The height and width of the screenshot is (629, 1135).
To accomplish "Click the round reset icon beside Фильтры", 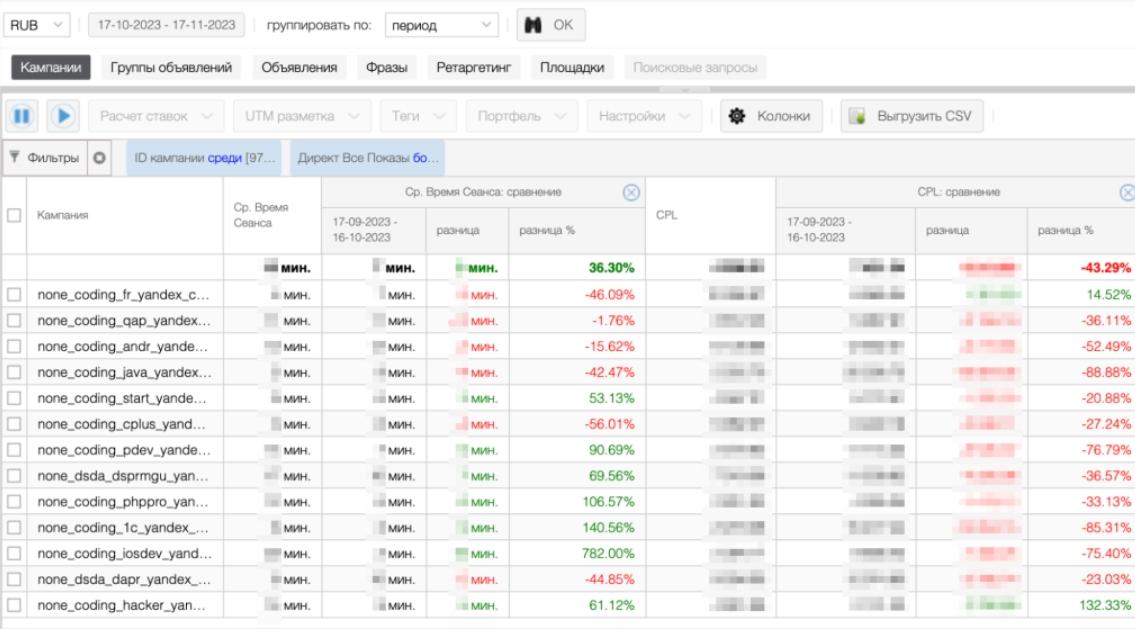I will [99, 158].
